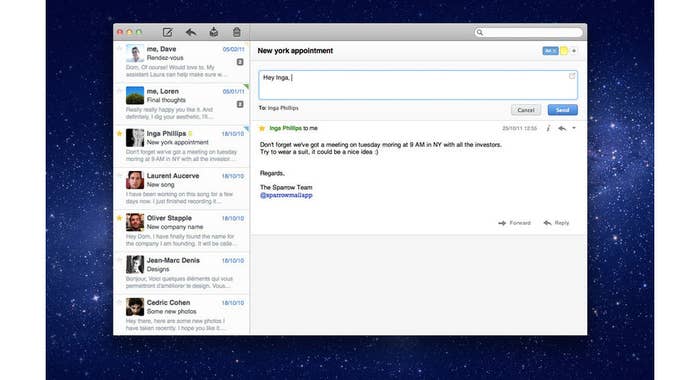Click the reply arrow in the top toolbar
The image size is (700, 380).
click(191, 32)
